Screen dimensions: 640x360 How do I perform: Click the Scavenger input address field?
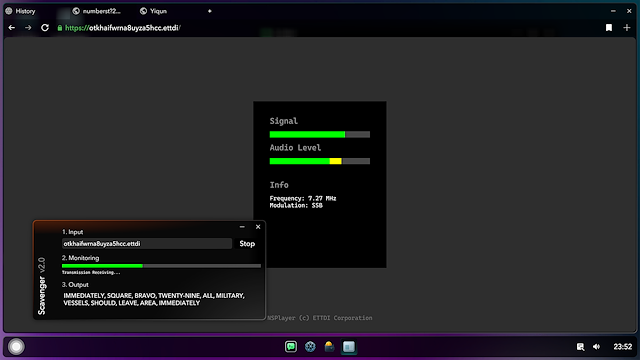click(147, 244)
